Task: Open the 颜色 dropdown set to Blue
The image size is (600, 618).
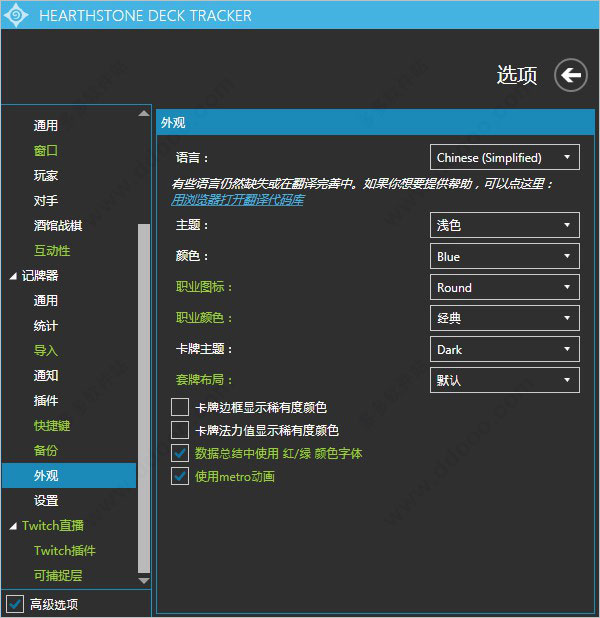Action: [504, 256]
